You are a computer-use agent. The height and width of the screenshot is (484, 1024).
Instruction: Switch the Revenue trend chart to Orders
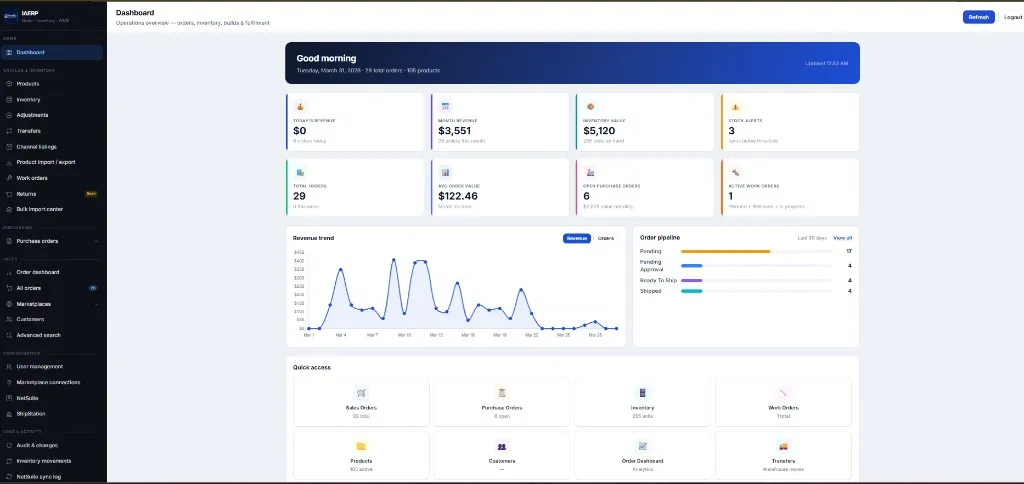coord(606,238)
